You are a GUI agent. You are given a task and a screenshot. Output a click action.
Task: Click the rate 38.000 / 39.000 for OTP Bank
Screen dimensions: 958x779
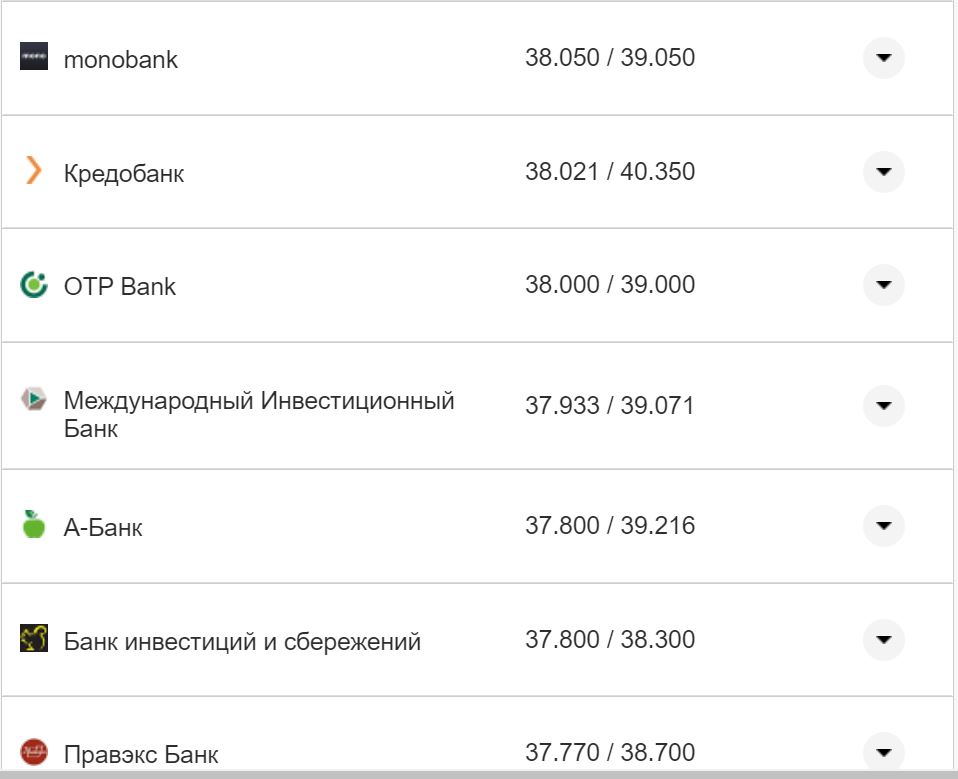[x=611, y=285]
